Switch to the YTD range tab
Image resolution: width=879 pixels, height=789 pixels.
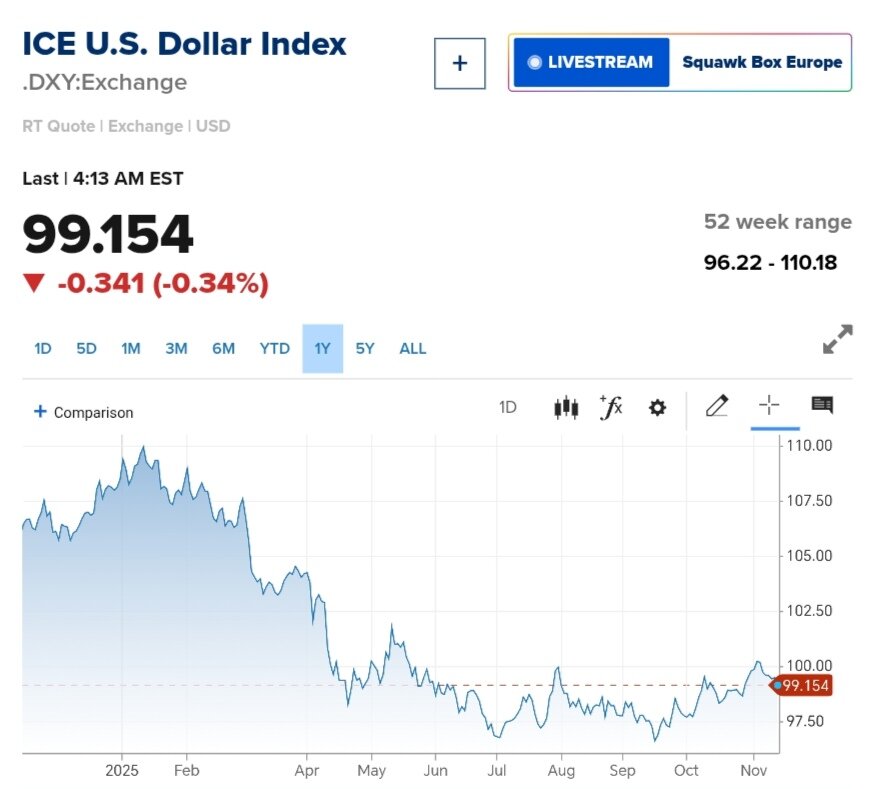[275, 349]
